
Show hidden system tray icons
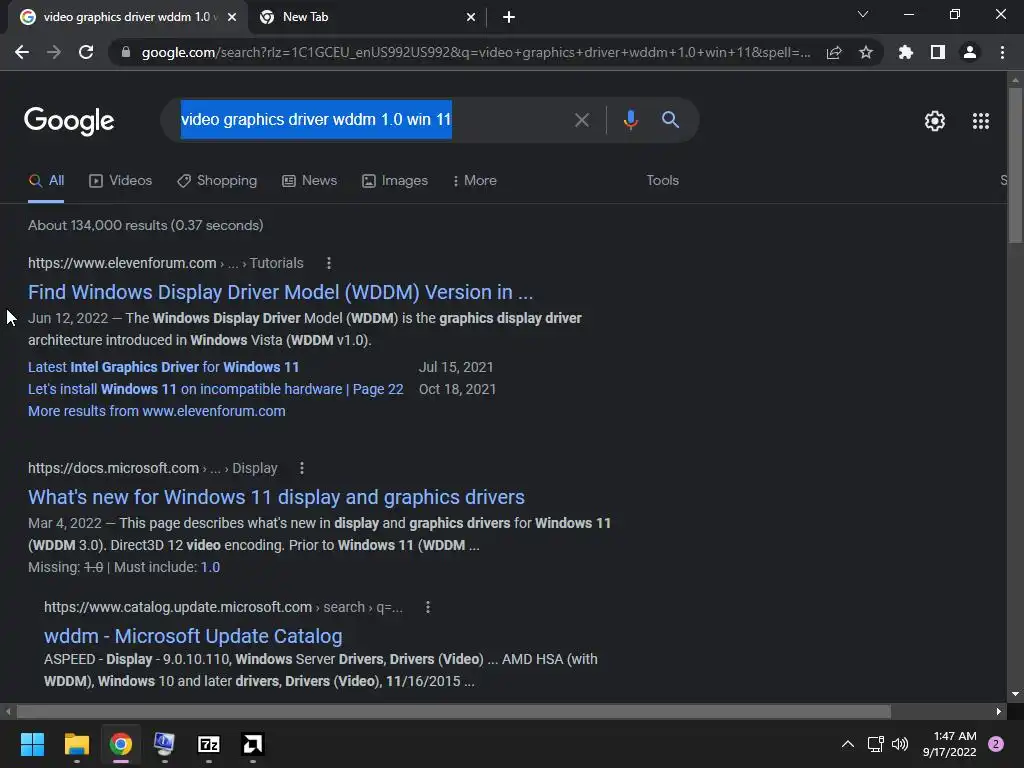pos(848,744)
